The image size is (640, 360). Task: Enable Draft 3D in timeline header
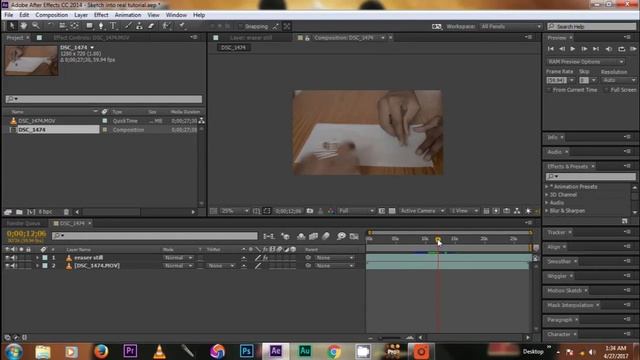click(285, 236)
